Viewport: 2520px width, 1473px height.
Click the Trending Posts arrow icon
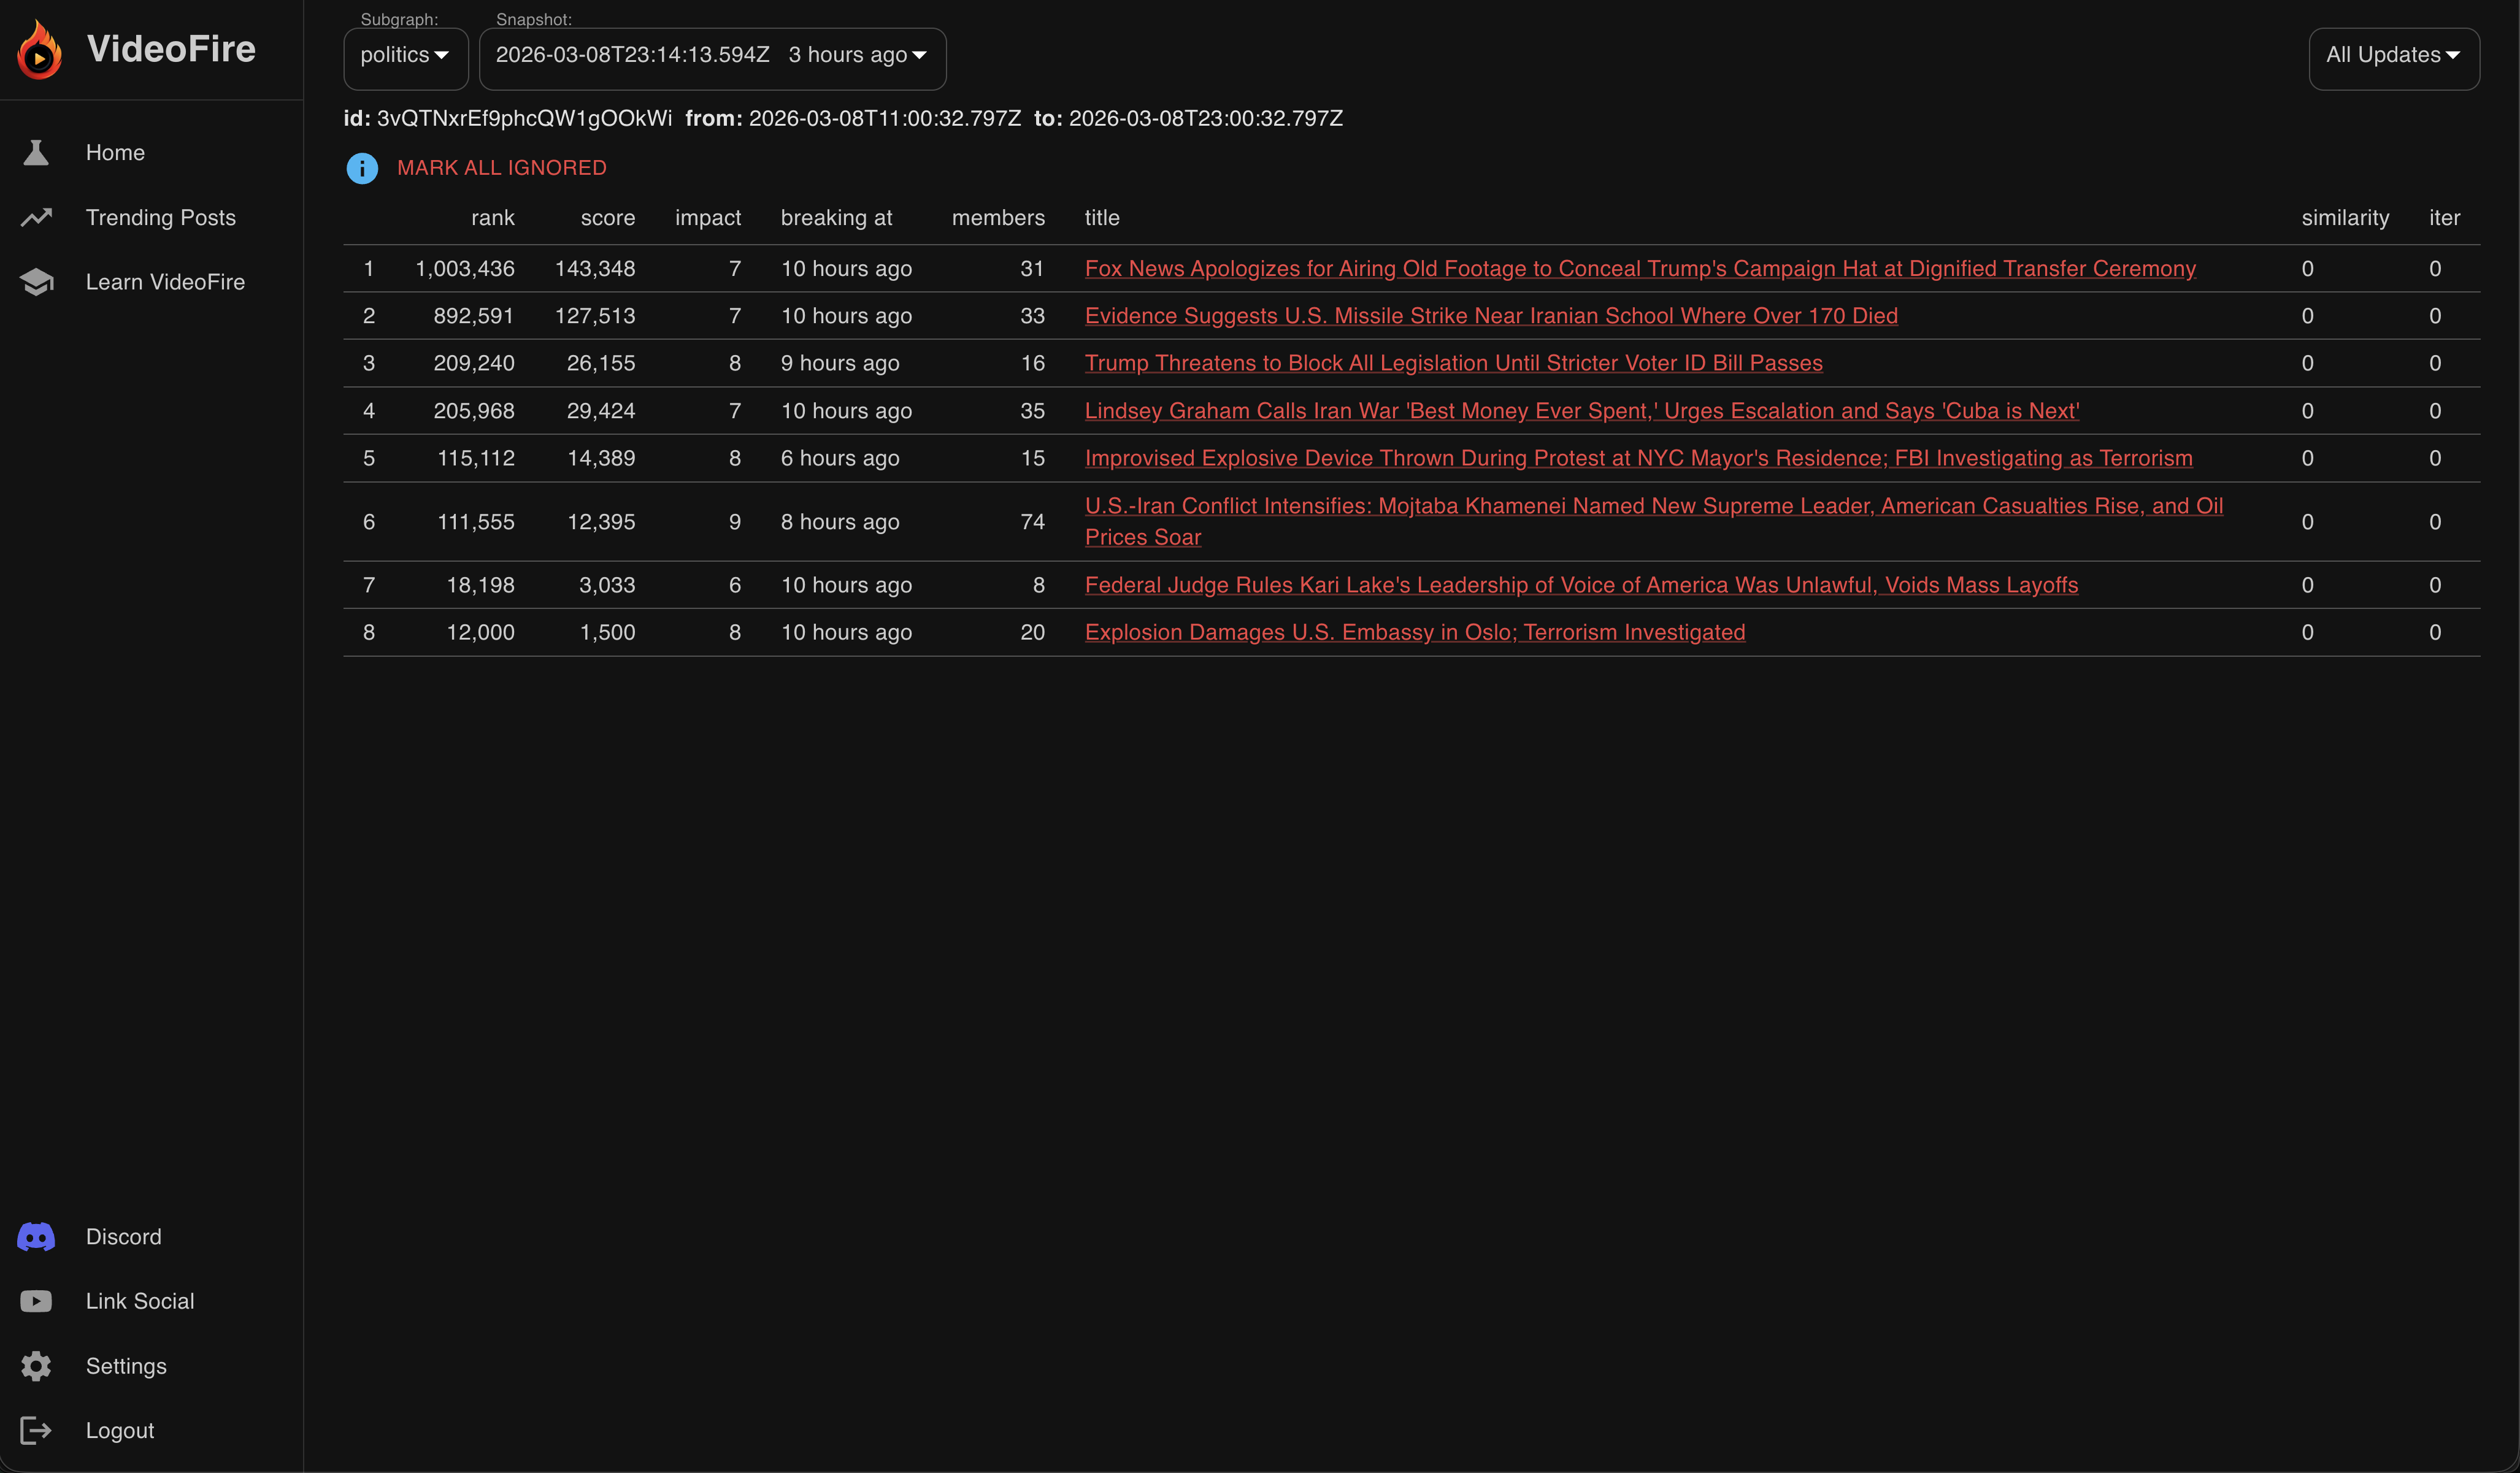(x=36, y=217)
